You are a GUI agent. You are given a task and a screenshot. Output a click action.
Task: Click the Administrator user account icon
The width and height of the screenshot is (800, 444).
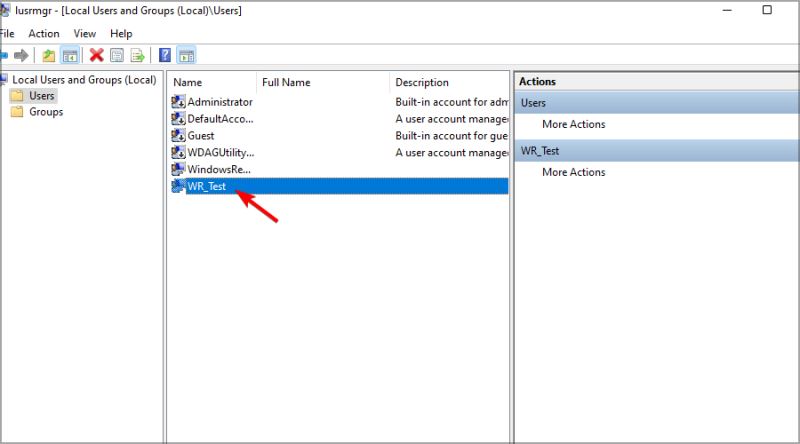178,102
